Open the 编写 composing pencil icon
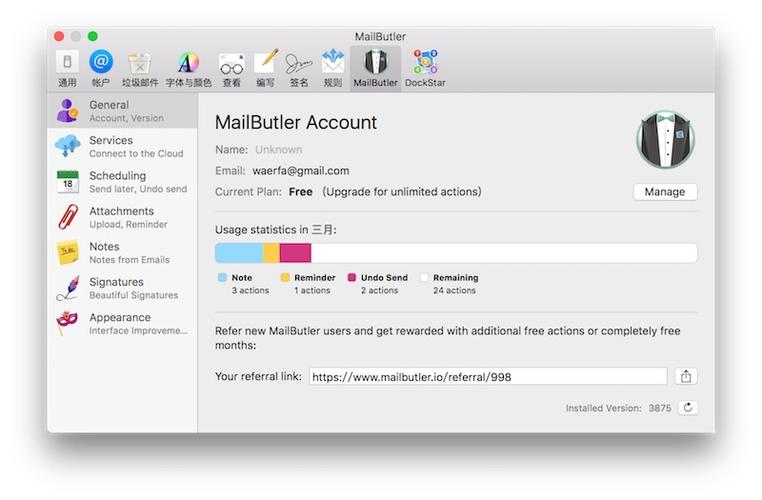Image resolution: width=762 pixels, height=500 pixels. [x=265, y=62]
